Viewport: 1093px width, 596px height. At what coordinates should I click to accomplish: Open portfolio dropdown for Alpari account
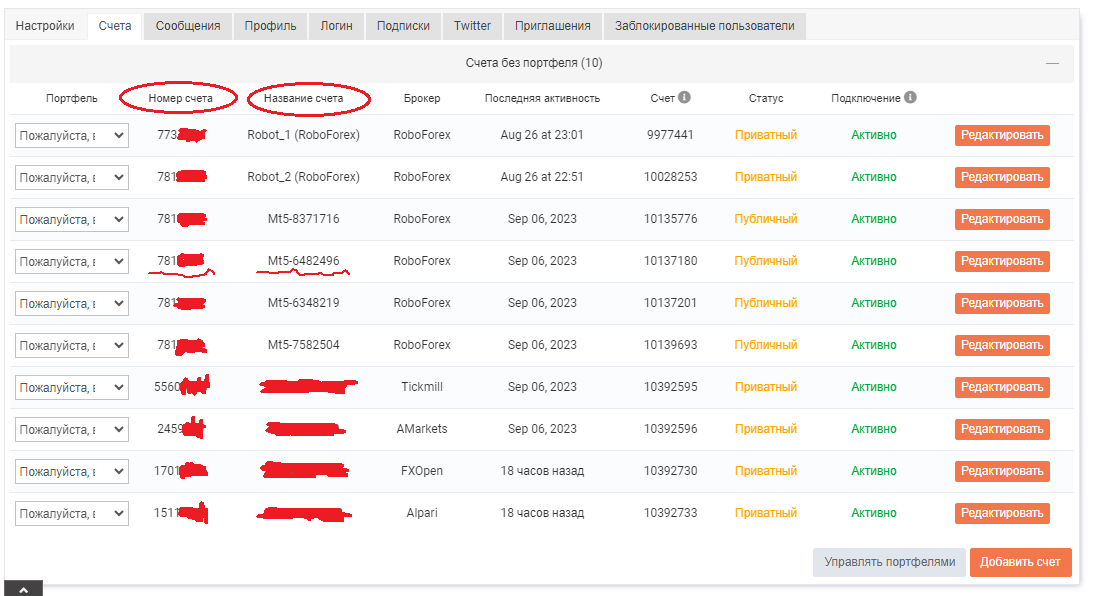[x=72, y=513]
